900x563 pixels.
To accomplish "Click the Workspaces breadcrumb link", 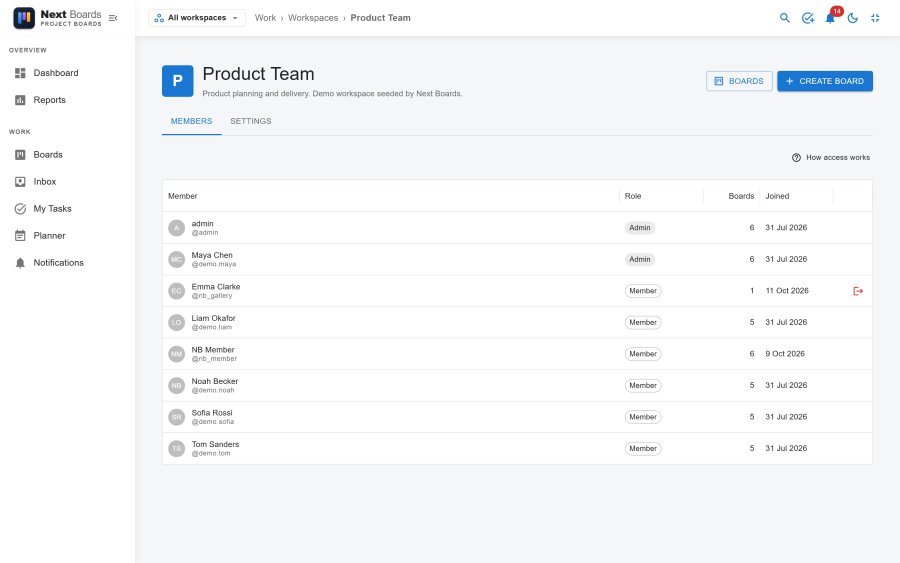I will click(313, 18).
